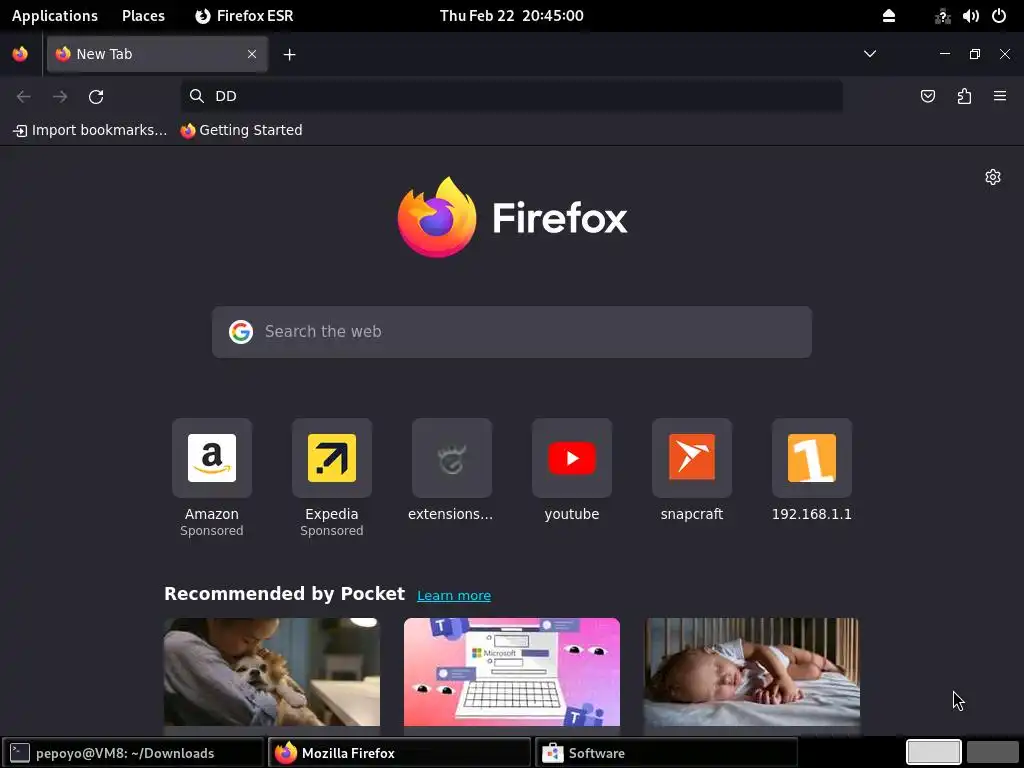Image resolution: width=1024 pixels, height=768 pixels.
Task: Click Import bookmarks in bookmarks toolbar
Action: click(90, 130)
